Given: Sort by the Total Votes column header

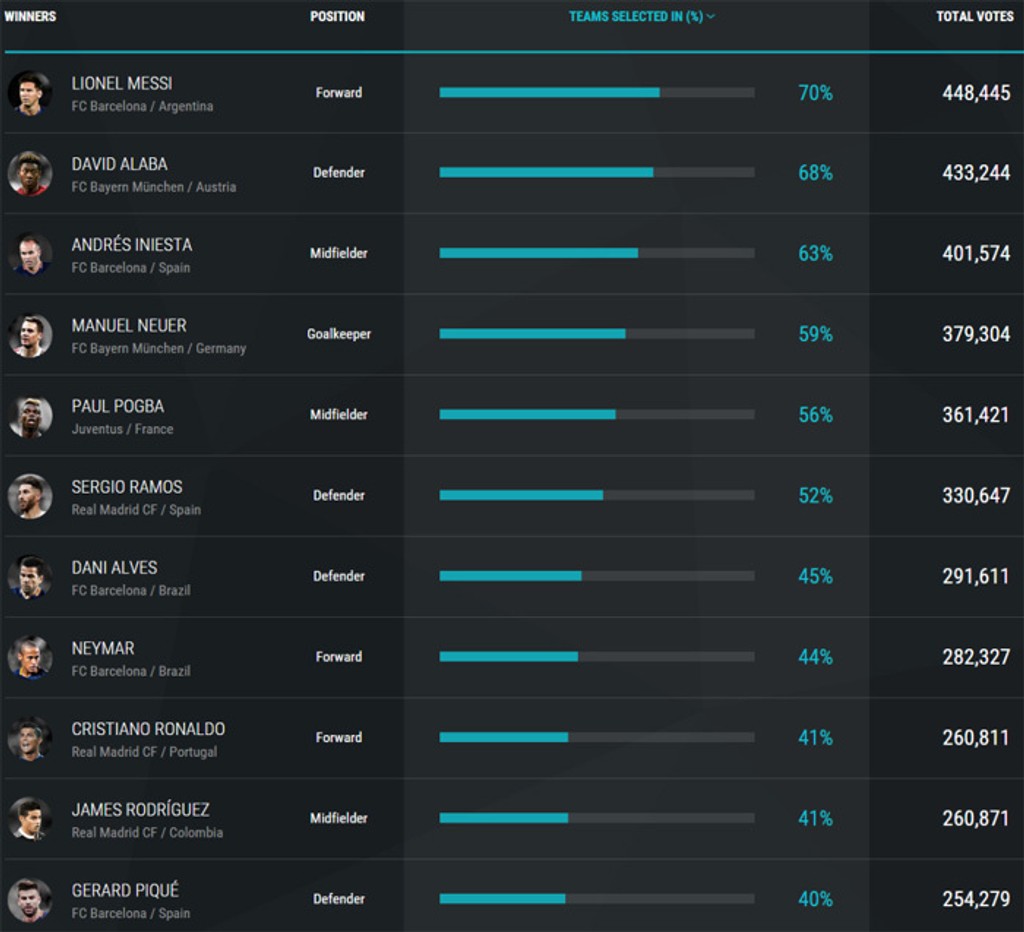Looking at the screenshot, I should tap(974, 17).
